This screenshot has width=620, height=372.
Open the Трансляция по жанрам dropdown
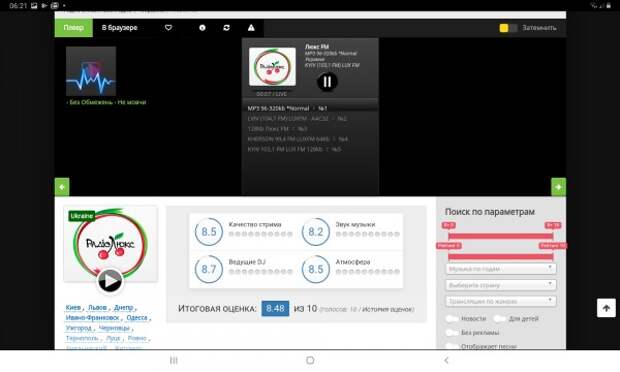tap(501, 301)
